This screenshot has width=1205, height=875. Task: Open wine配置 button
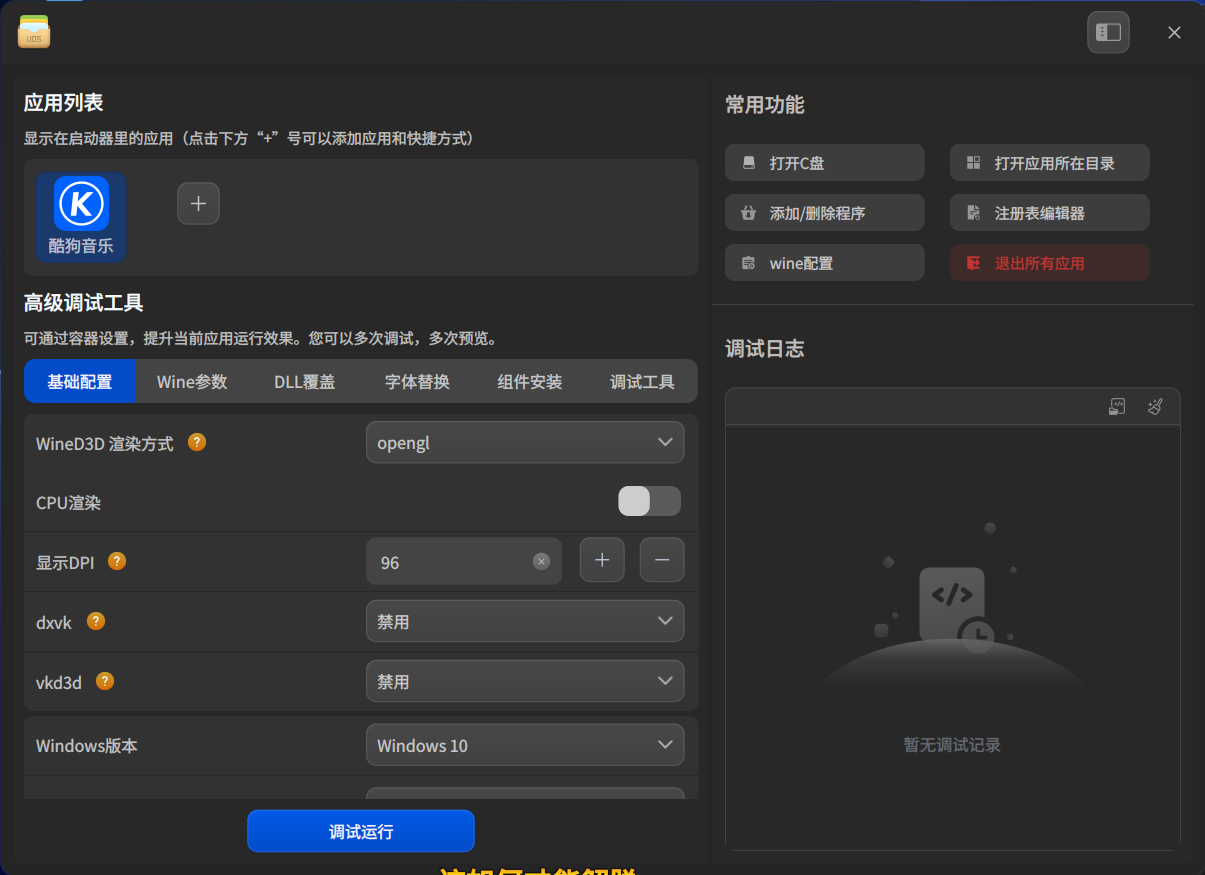[825, 263]
